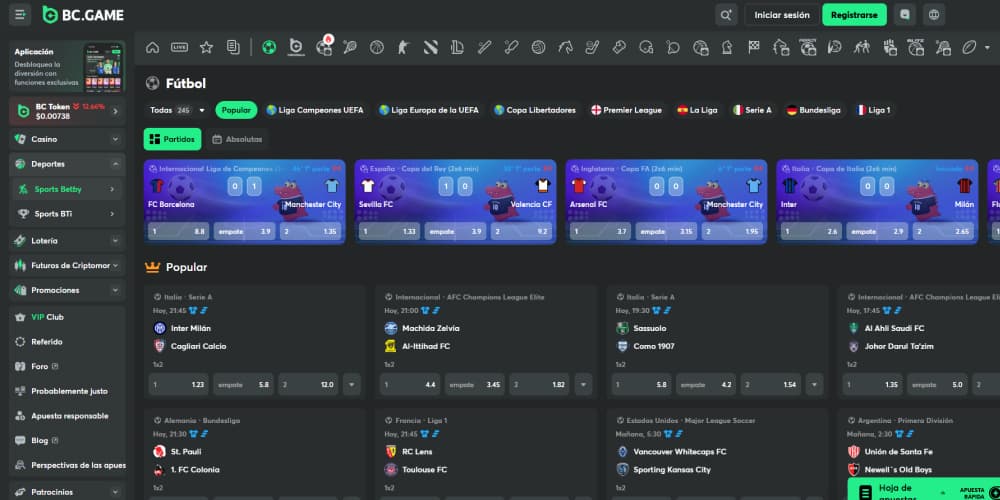Select the Counter-Strike soldier icon
The height and width of the screenshot is (500, 1000).
(x=404, y=47)
